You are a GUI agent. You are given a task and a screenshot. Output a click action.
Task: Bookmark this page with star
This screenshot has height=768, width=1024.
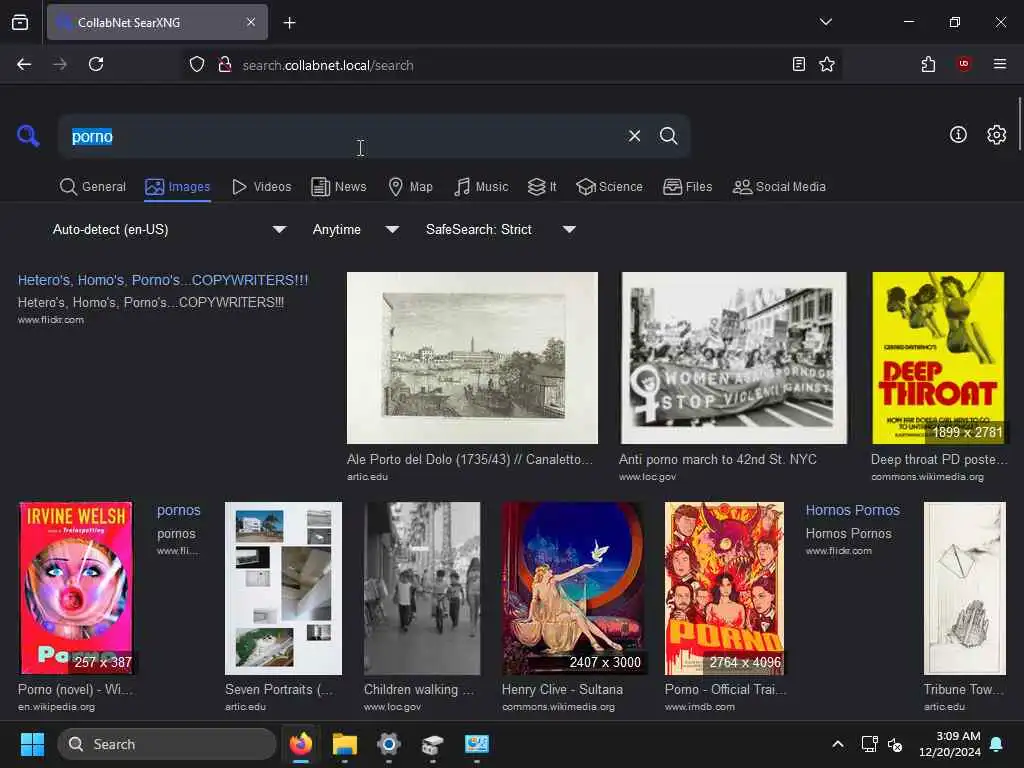[x=827, y=64]
